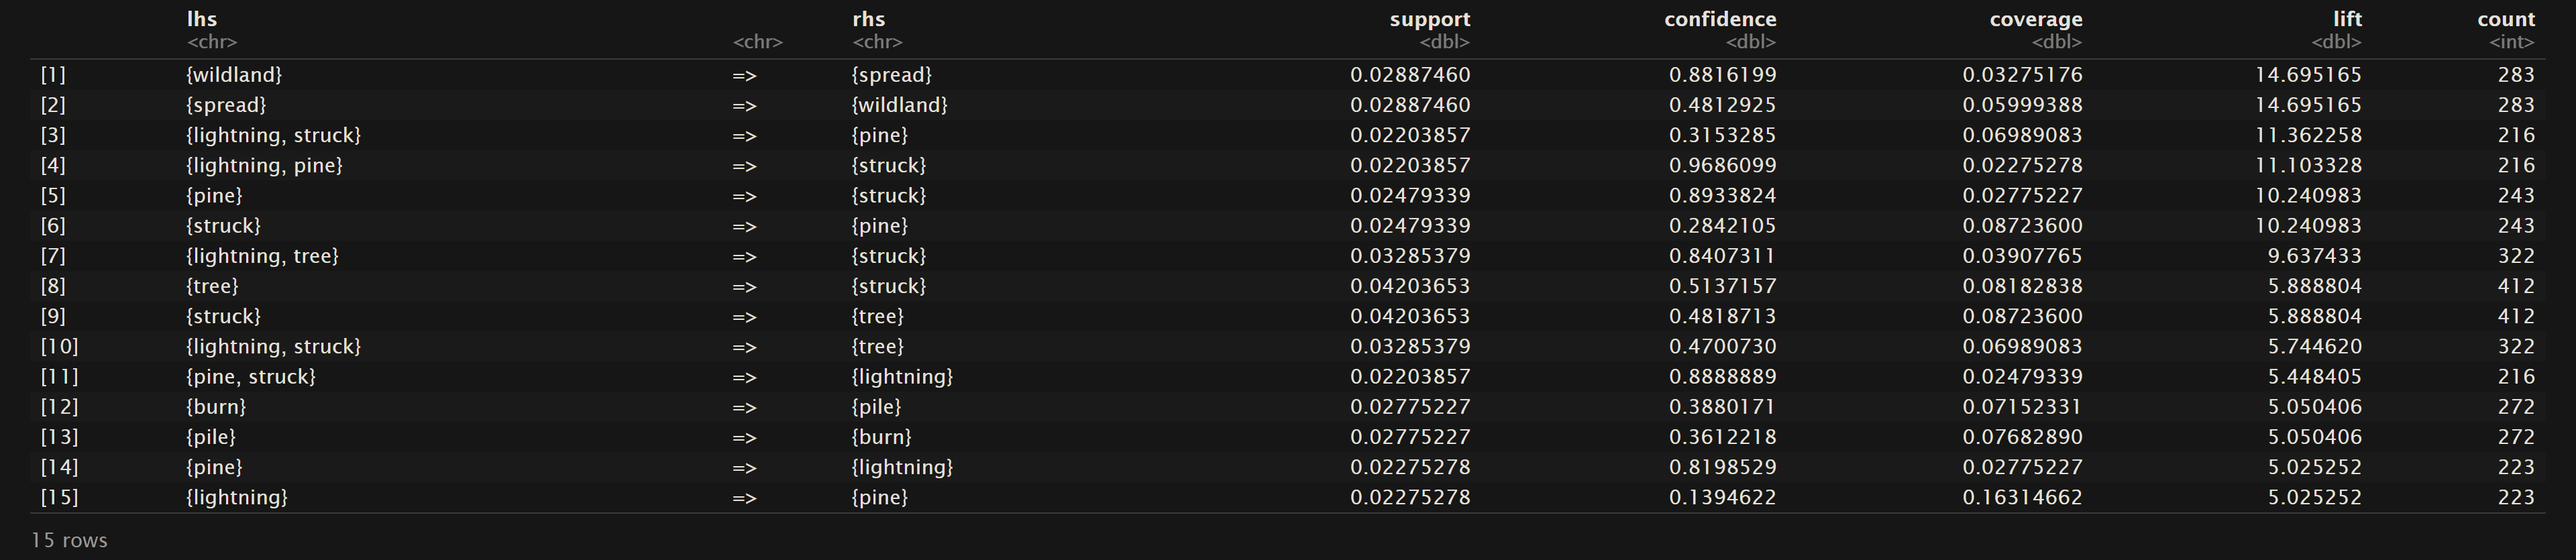2576x560 pixels.
Task: Click the "15 rows" footer text
Action: pyautogui.click(x=69, y=541)
